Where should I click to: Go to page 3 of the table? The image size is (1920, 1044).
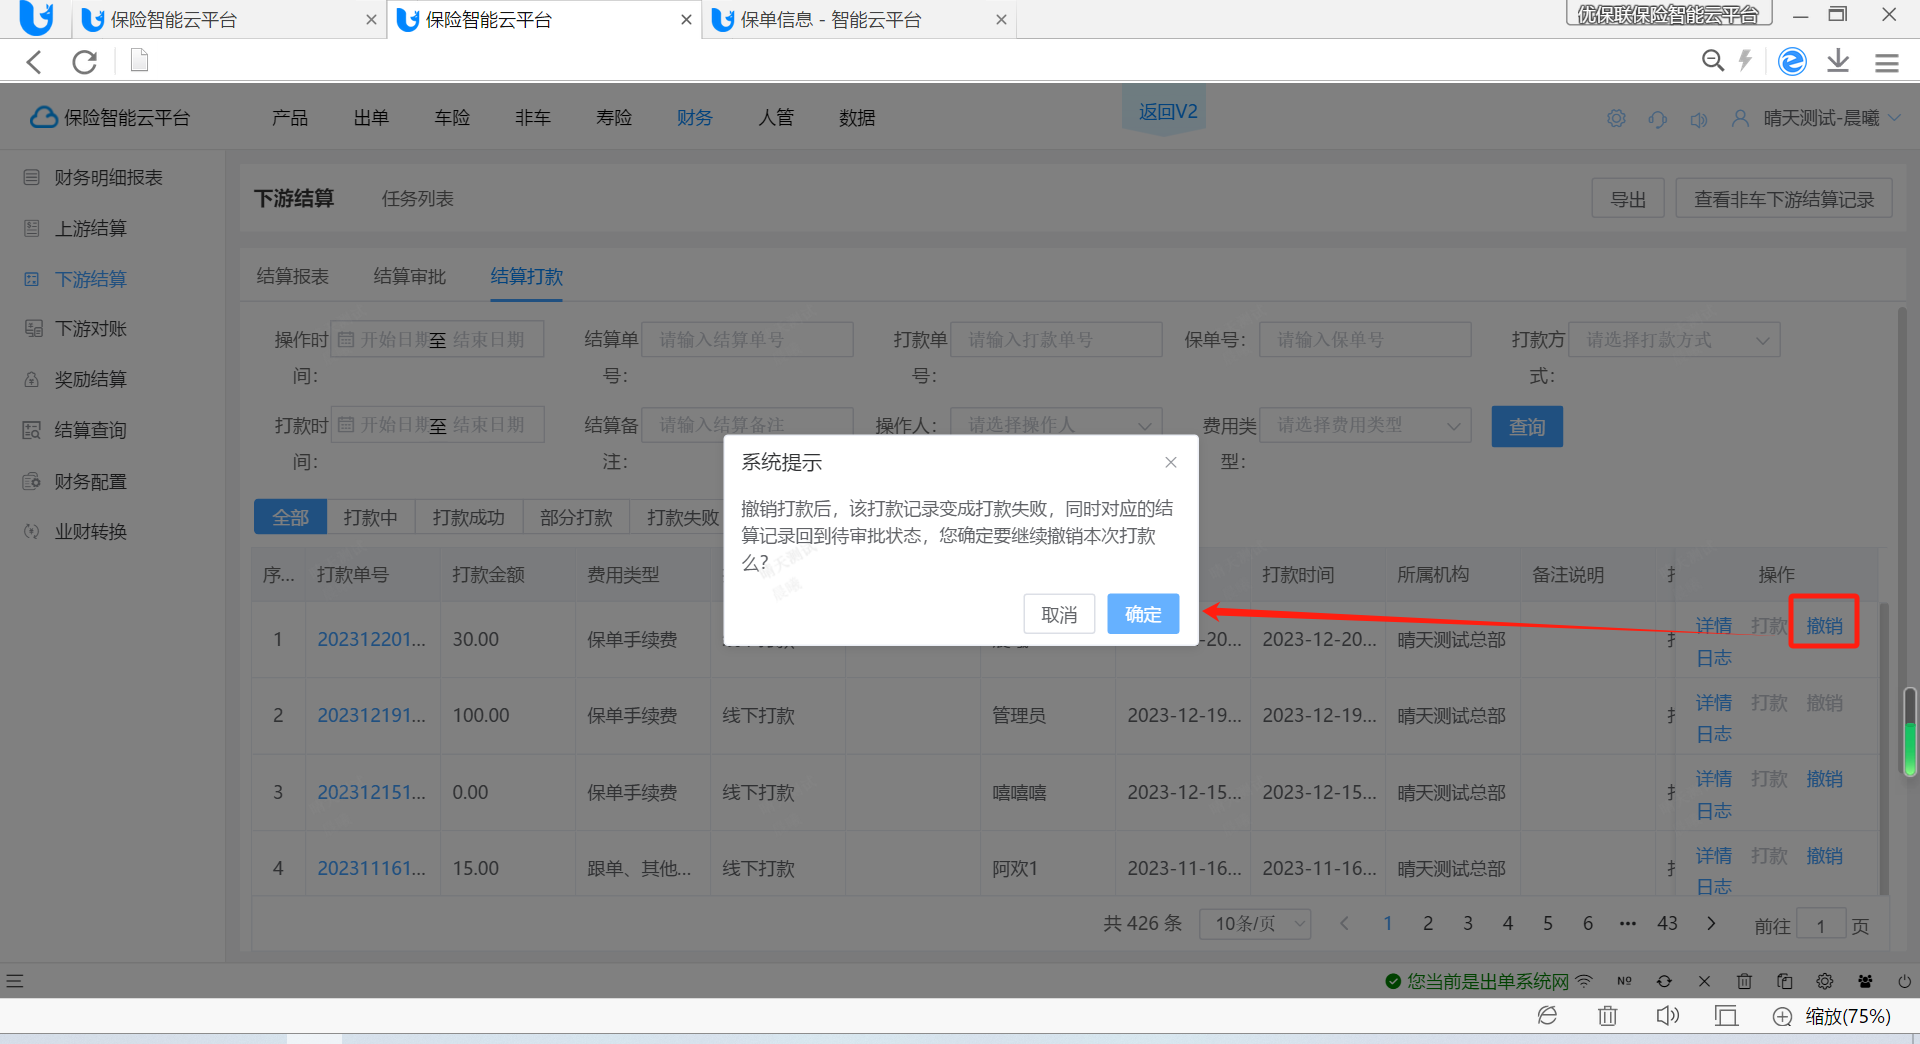[x=1468, y=924]
